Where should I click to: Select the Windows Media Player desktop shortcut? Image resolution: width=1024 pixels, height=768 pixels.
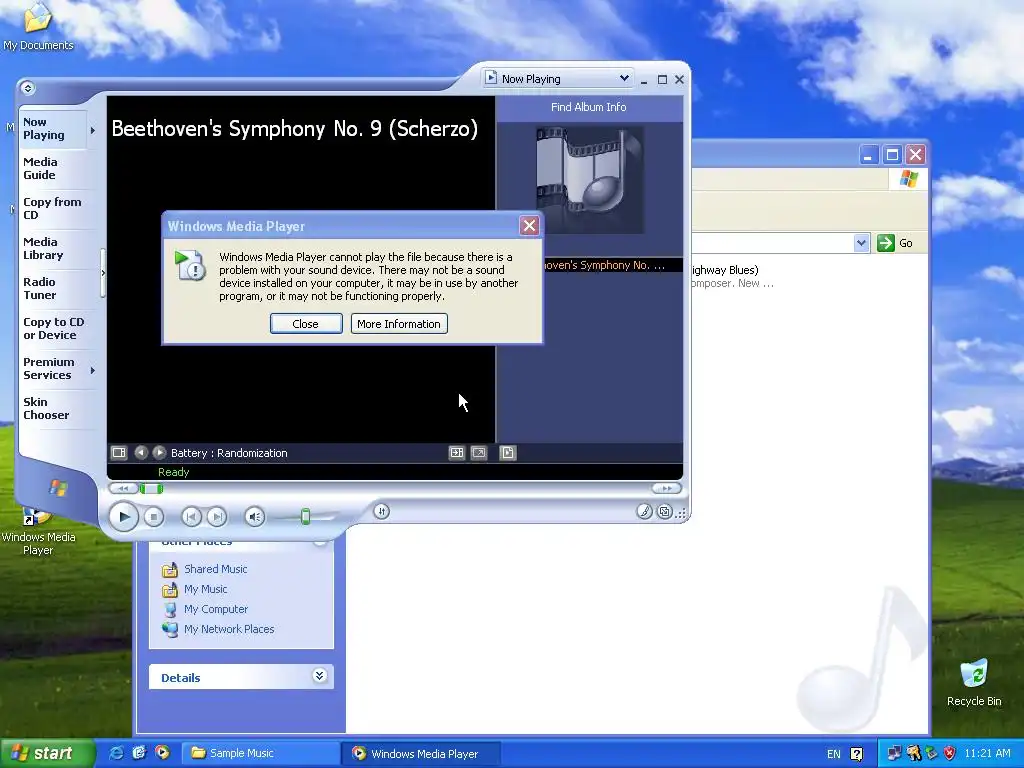[x=38, y=532]
